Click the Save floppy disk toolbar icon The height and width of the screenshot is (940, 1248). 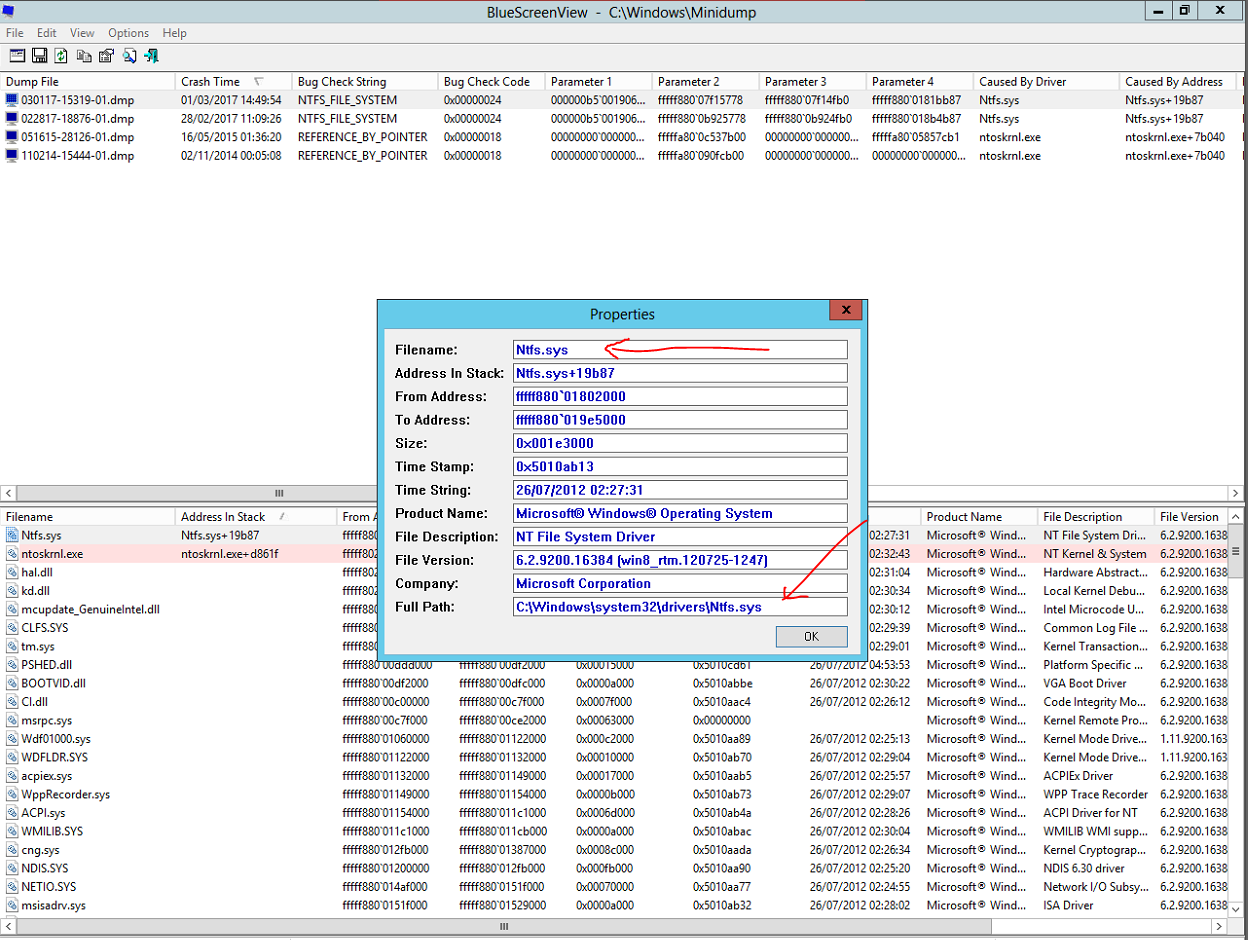(40, 56)
